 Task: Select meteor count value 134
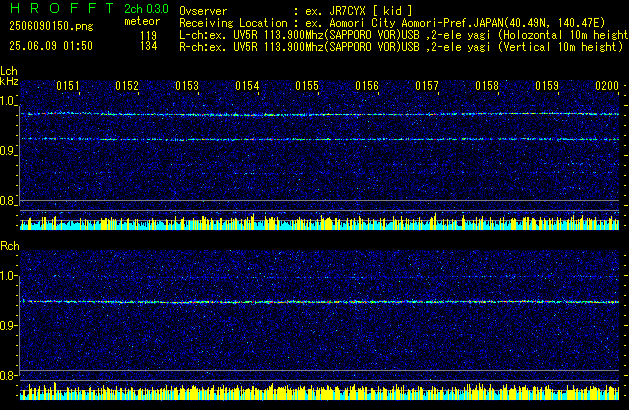148,46
